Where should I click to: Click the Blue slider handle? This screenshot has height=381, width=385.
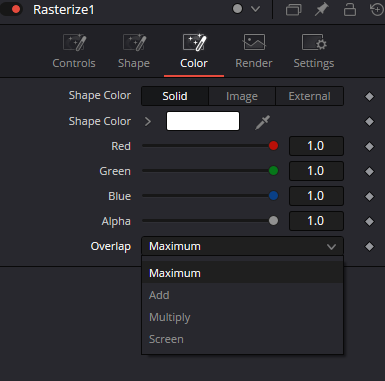273,196
